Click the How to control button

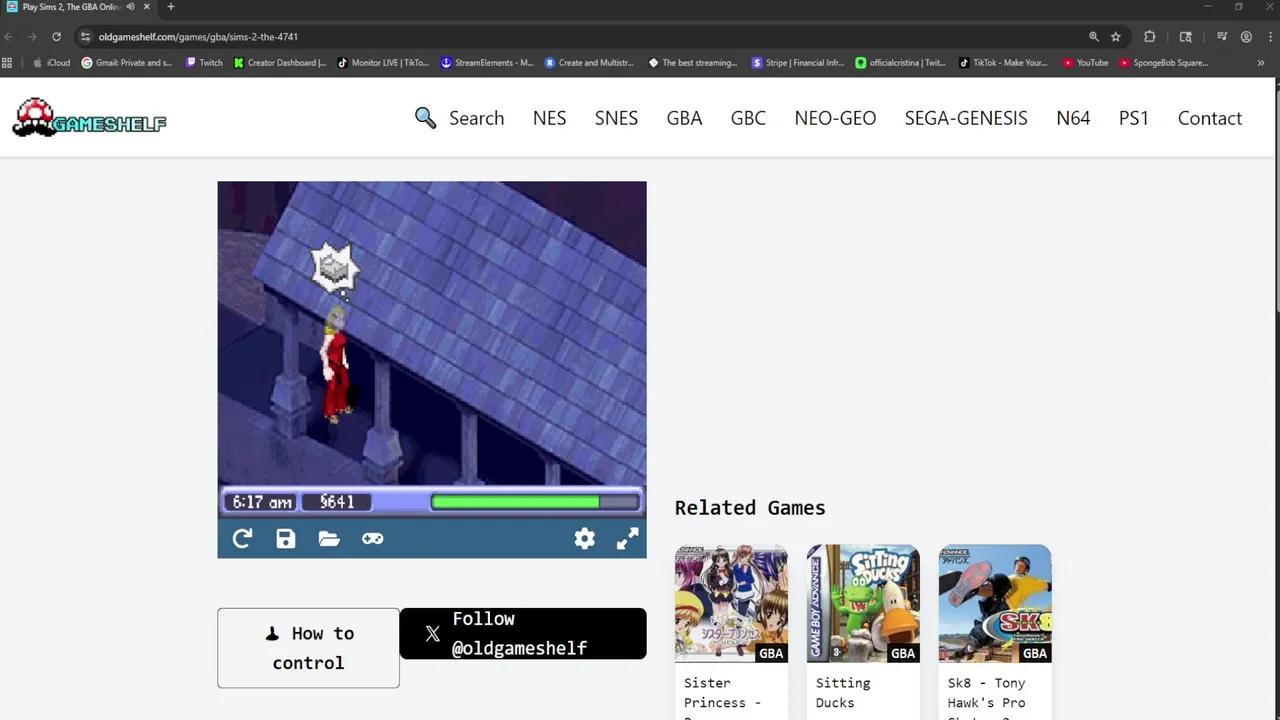click(x=308, y=648)
